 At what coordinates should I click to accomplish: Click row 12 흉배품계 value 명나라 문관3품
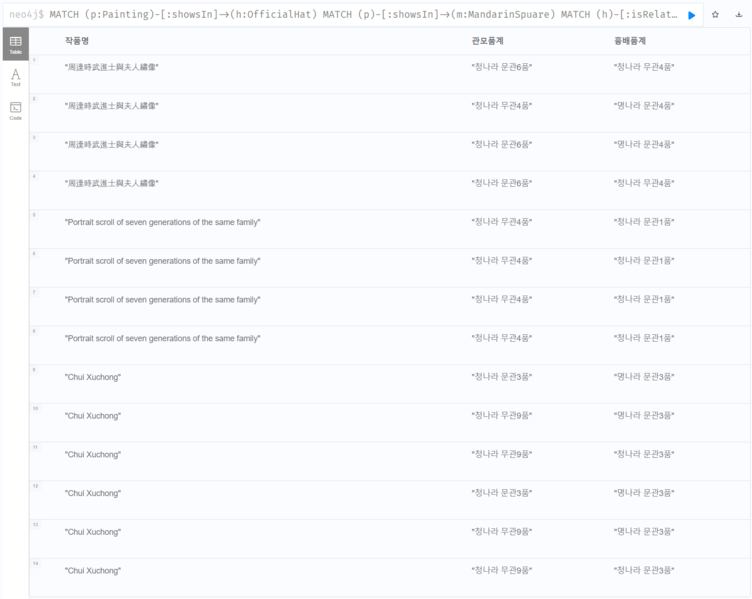coord(644,493)
